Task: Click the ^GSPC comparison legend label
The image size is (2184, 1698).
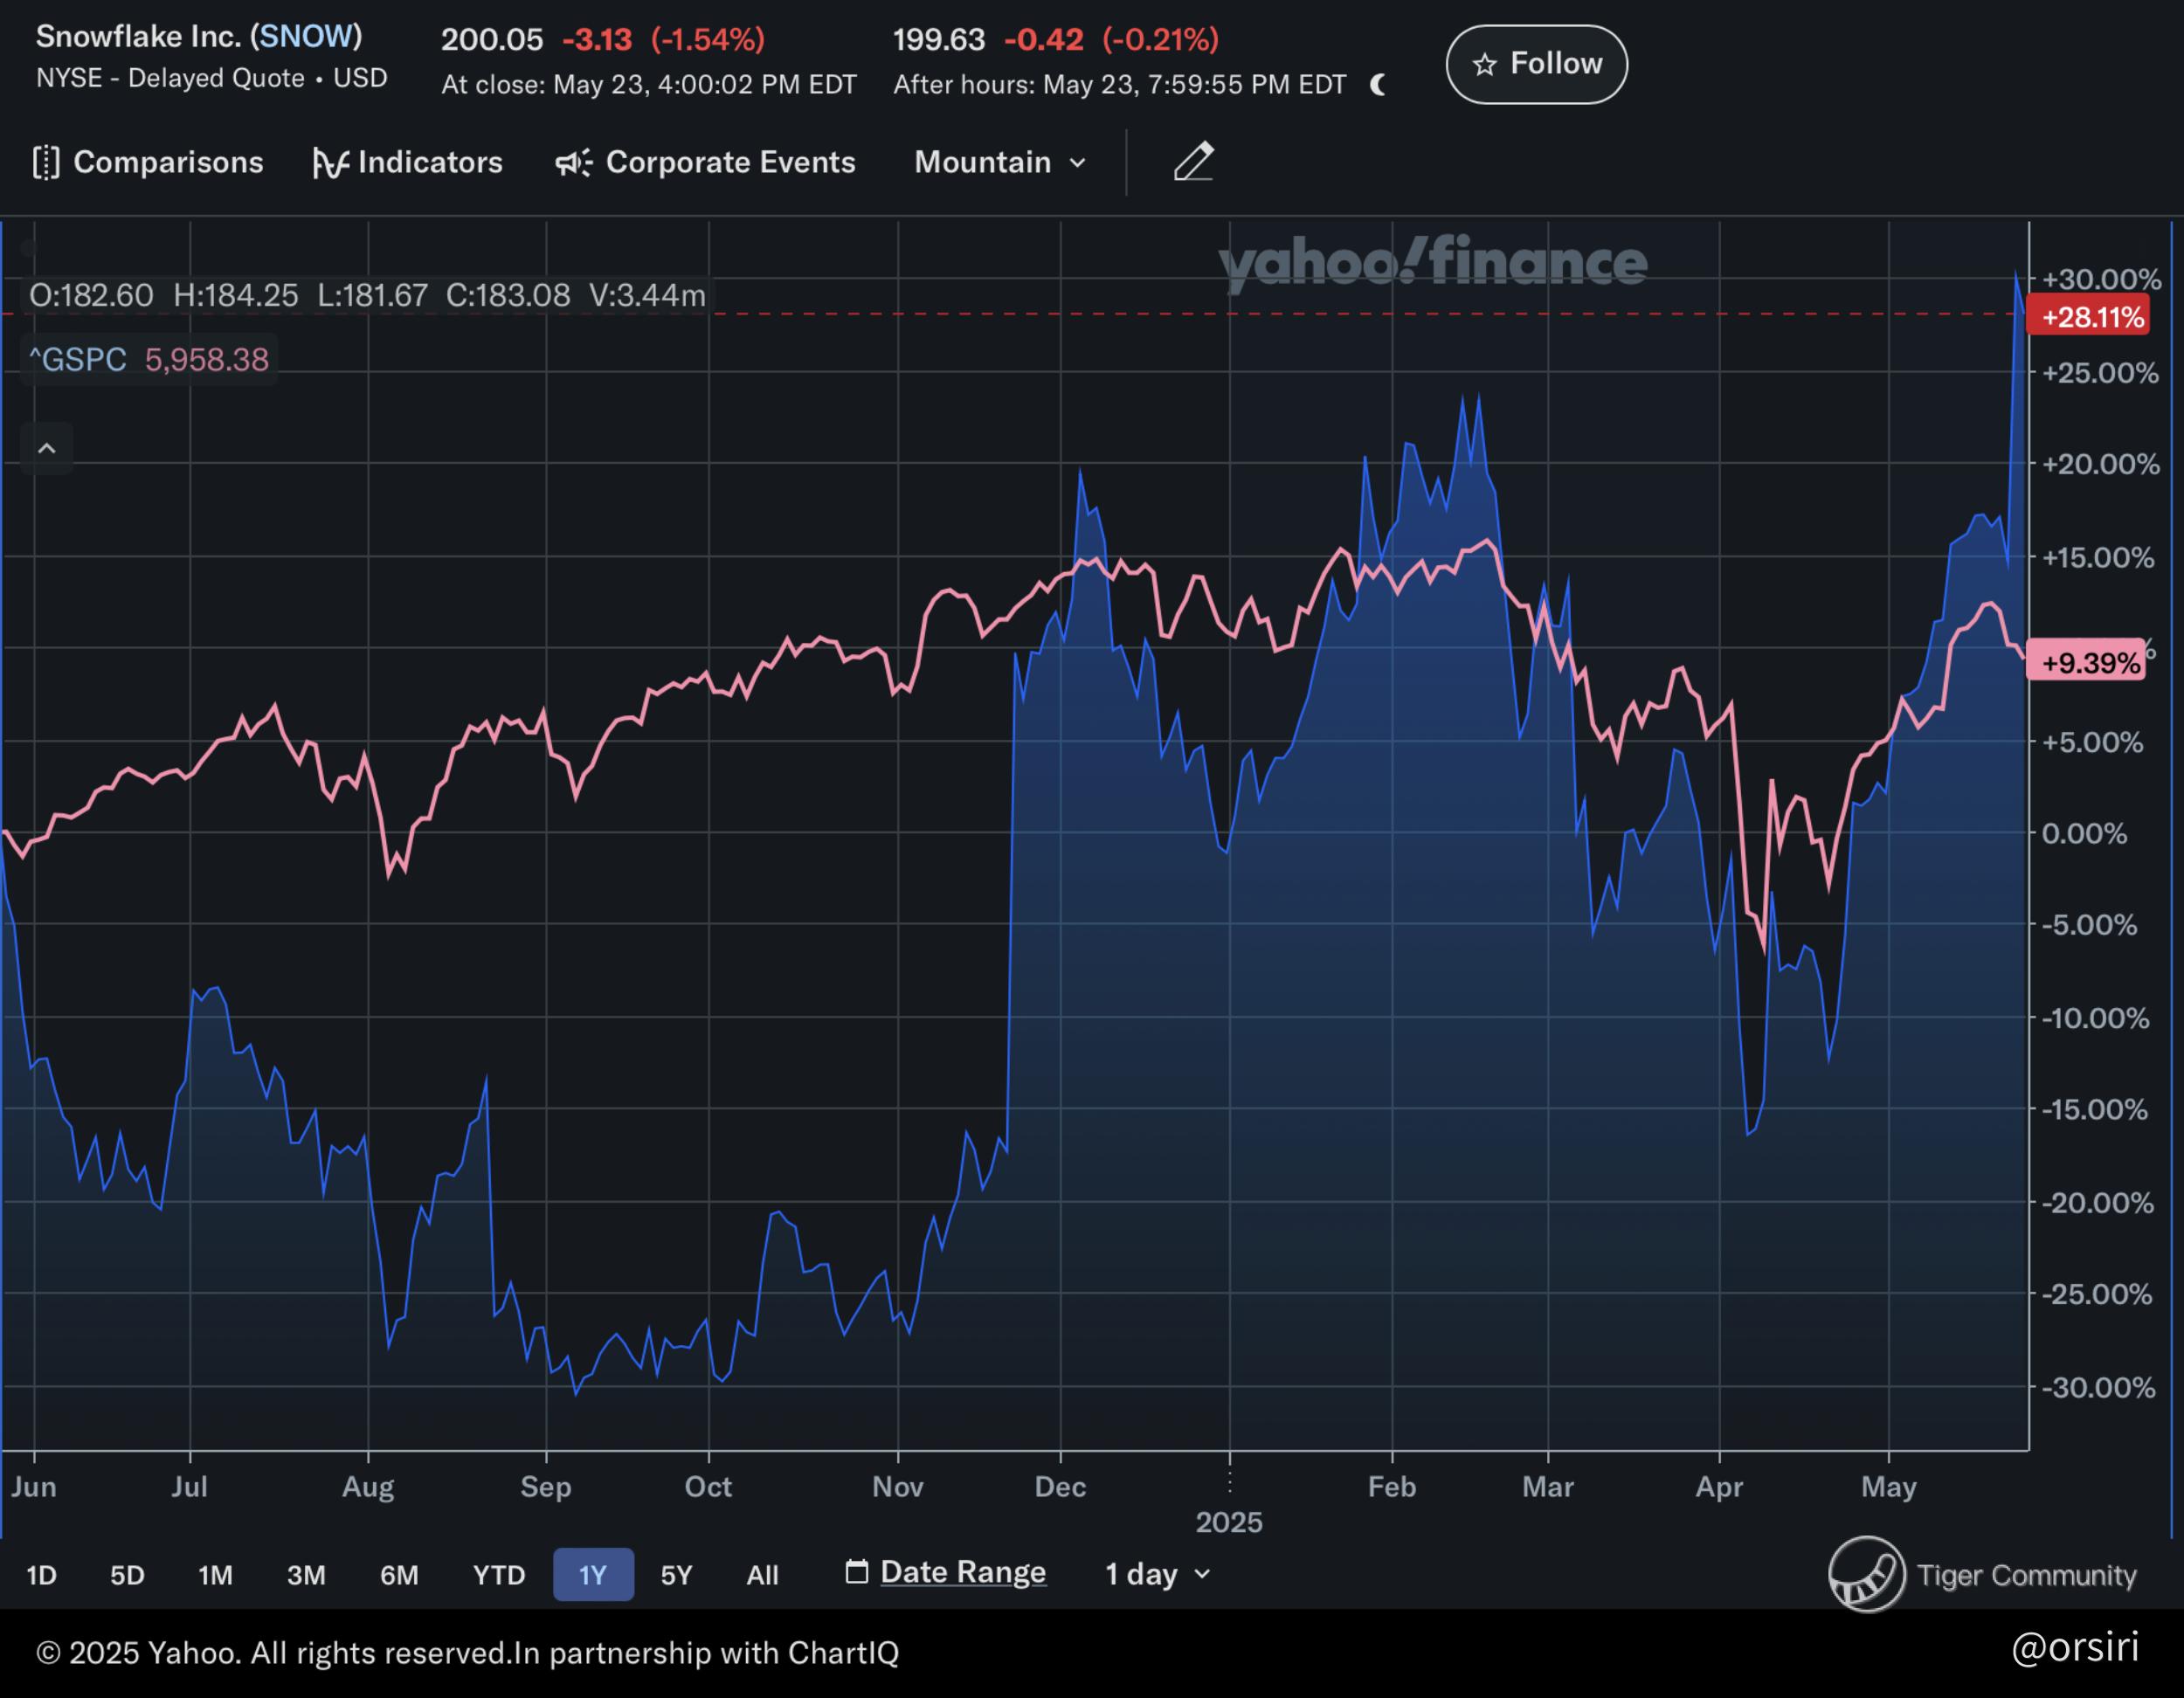Action: pyautogui.click(x=78, y=359)
